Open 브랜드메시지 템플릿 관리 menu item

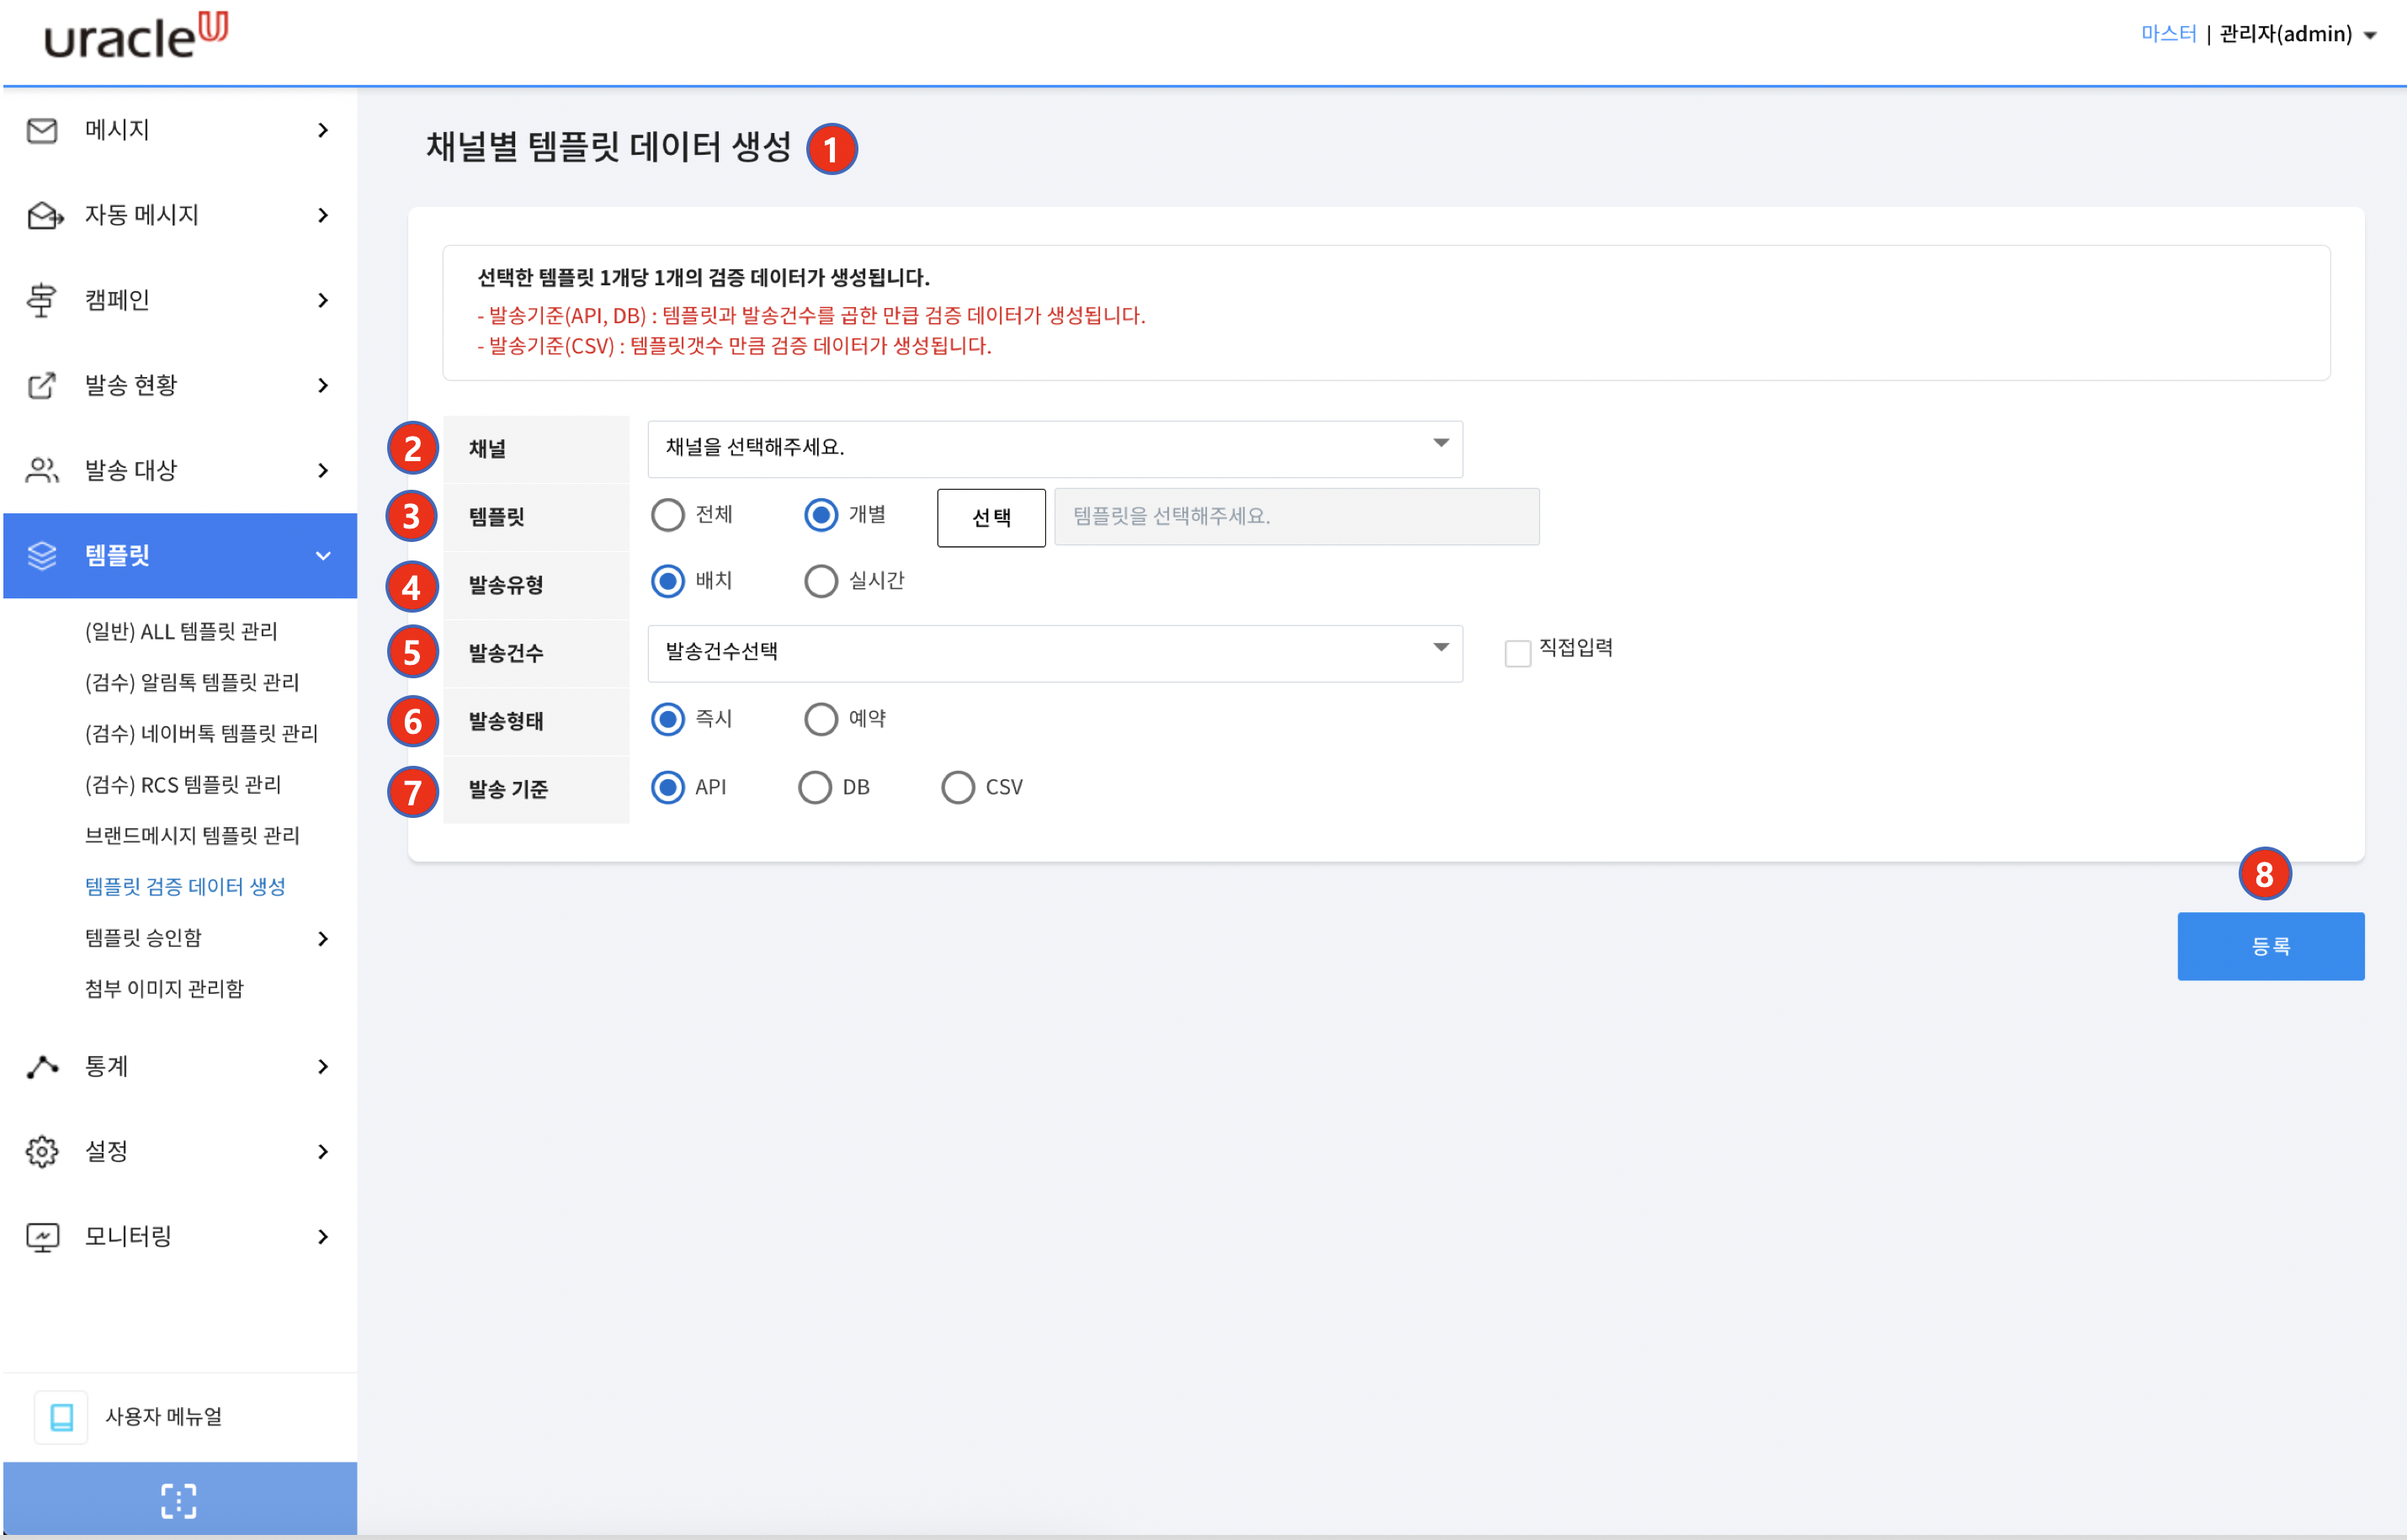point(192,835)
